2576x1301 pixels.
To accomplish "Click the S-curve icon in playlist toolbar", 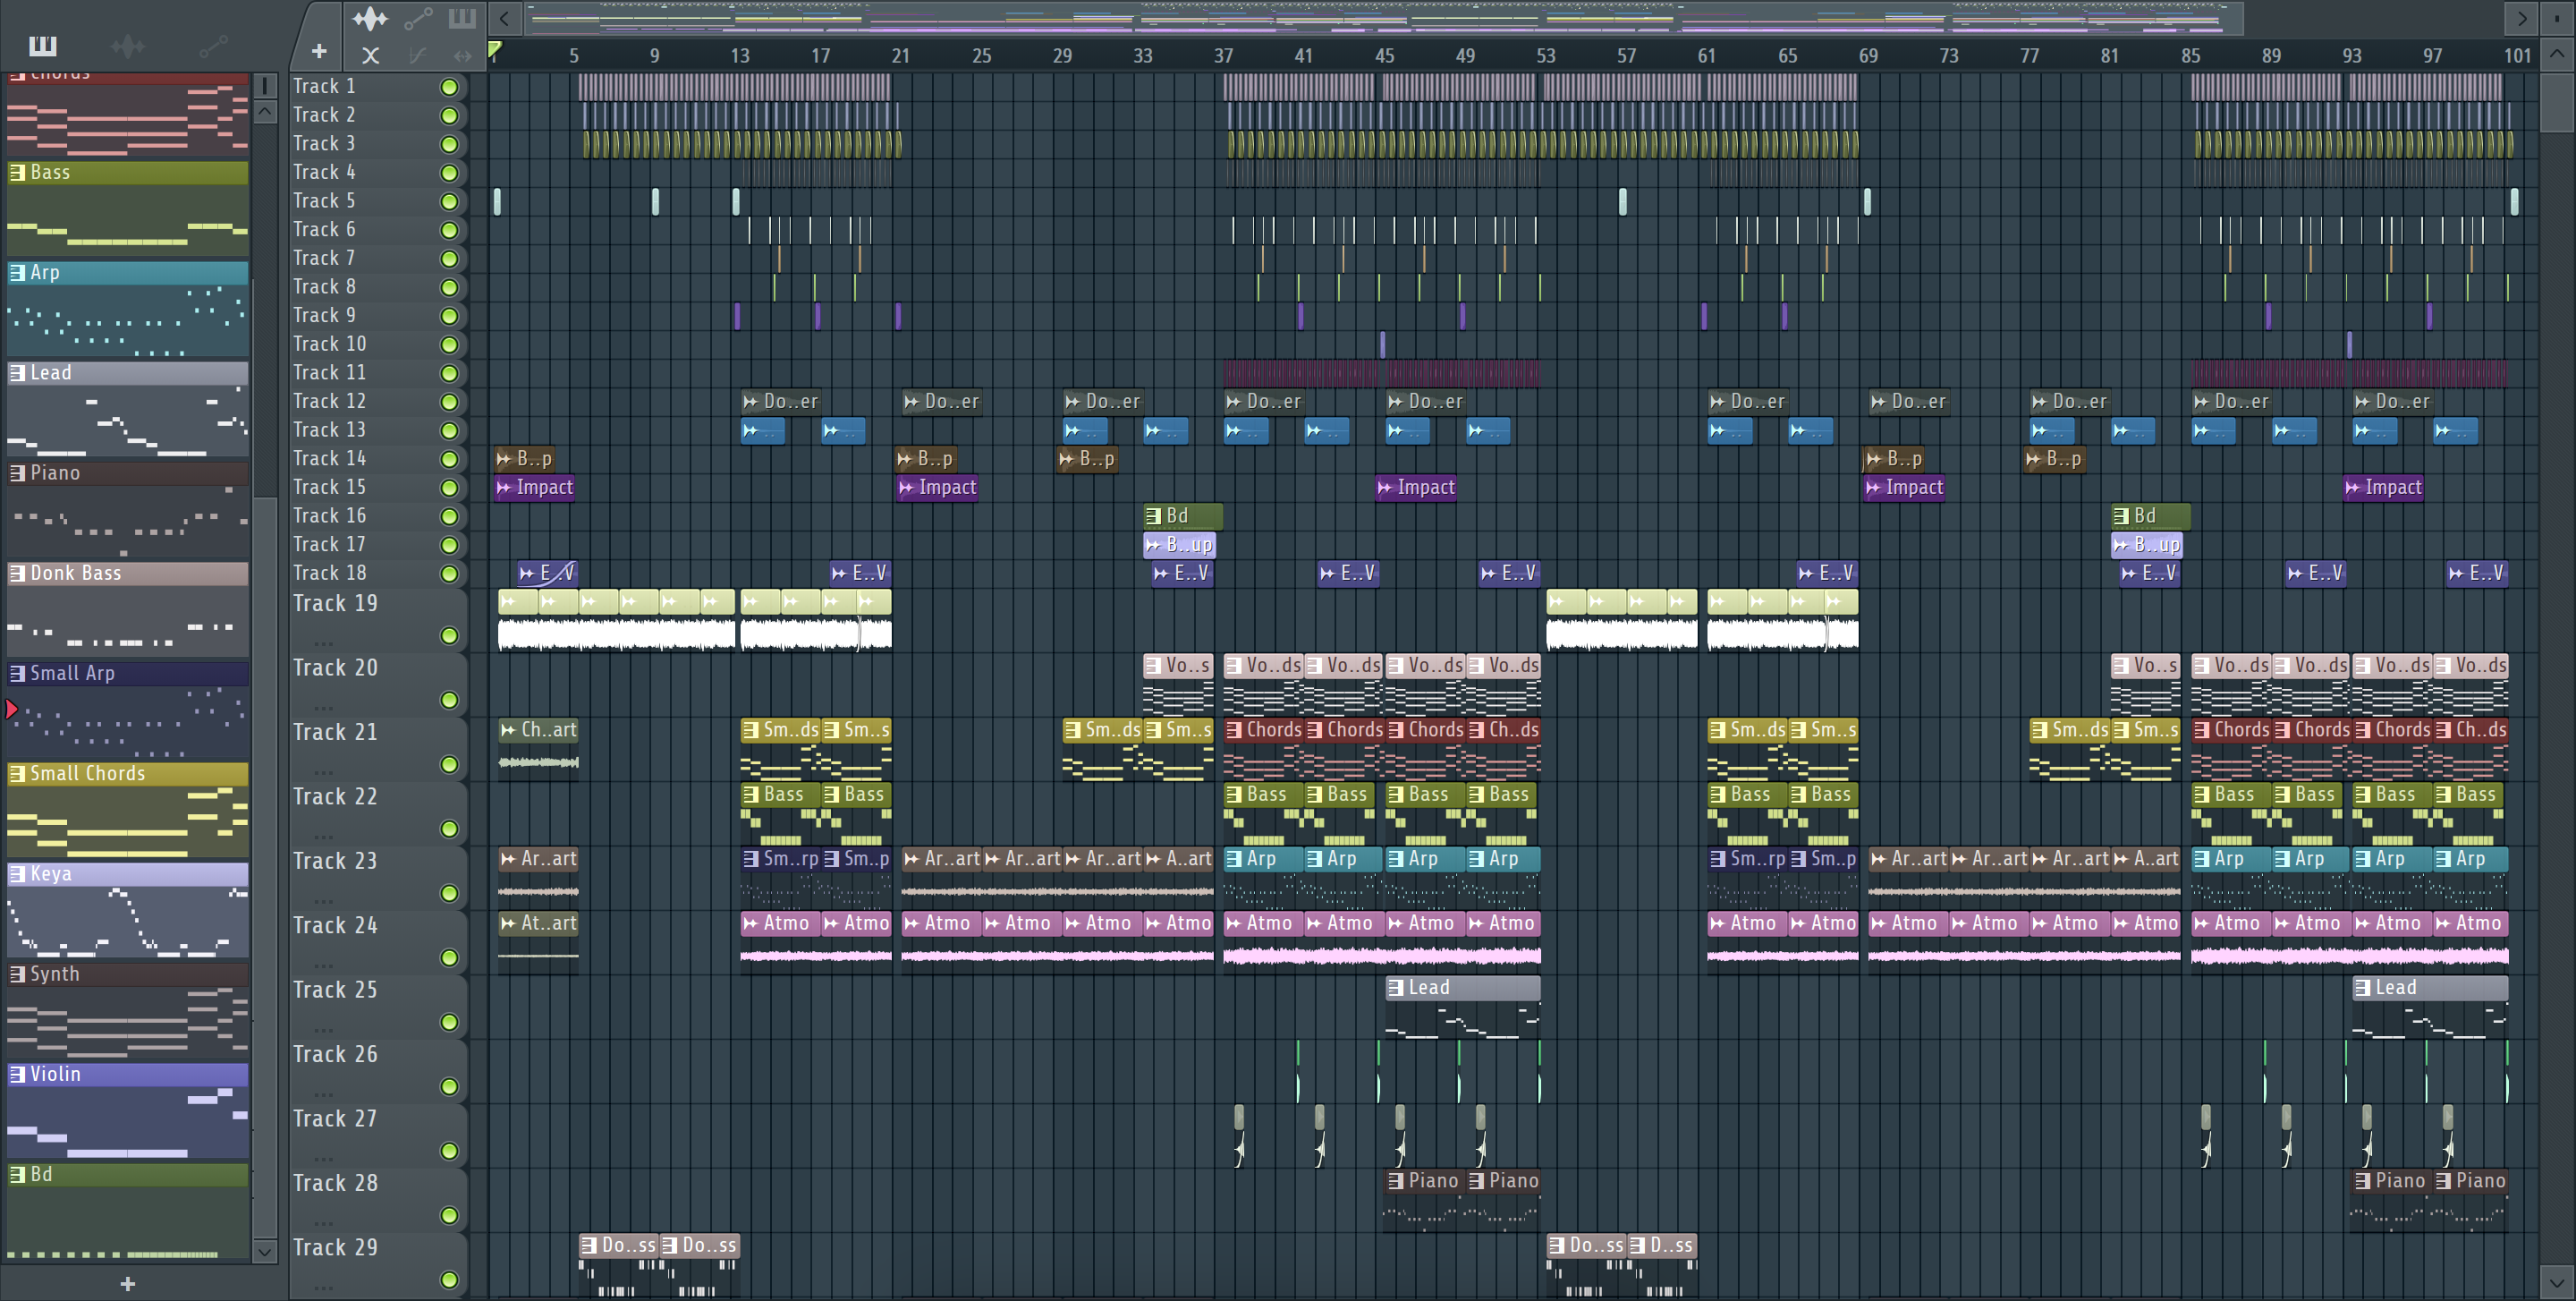I will [x=418, y=56].
